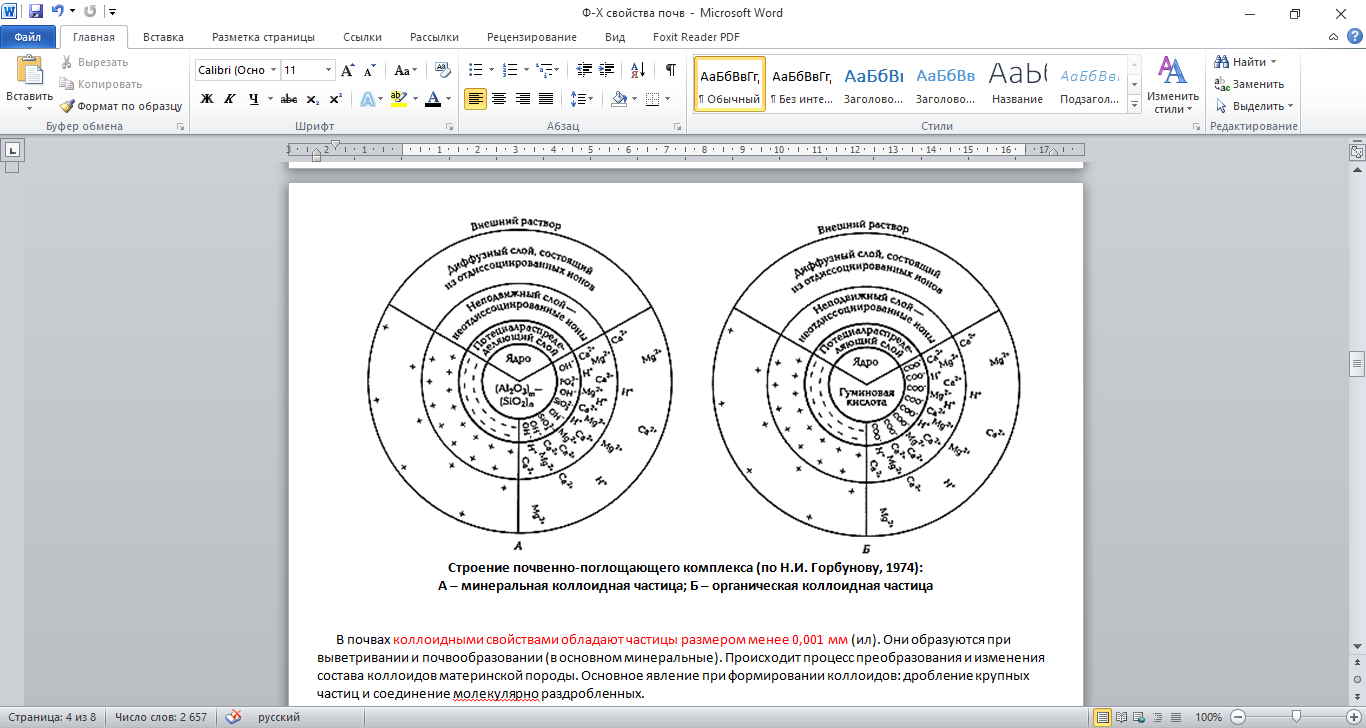Switch to the Разметка страницы tab
The image size is (1366, 728).
click(x=263, y=37)
